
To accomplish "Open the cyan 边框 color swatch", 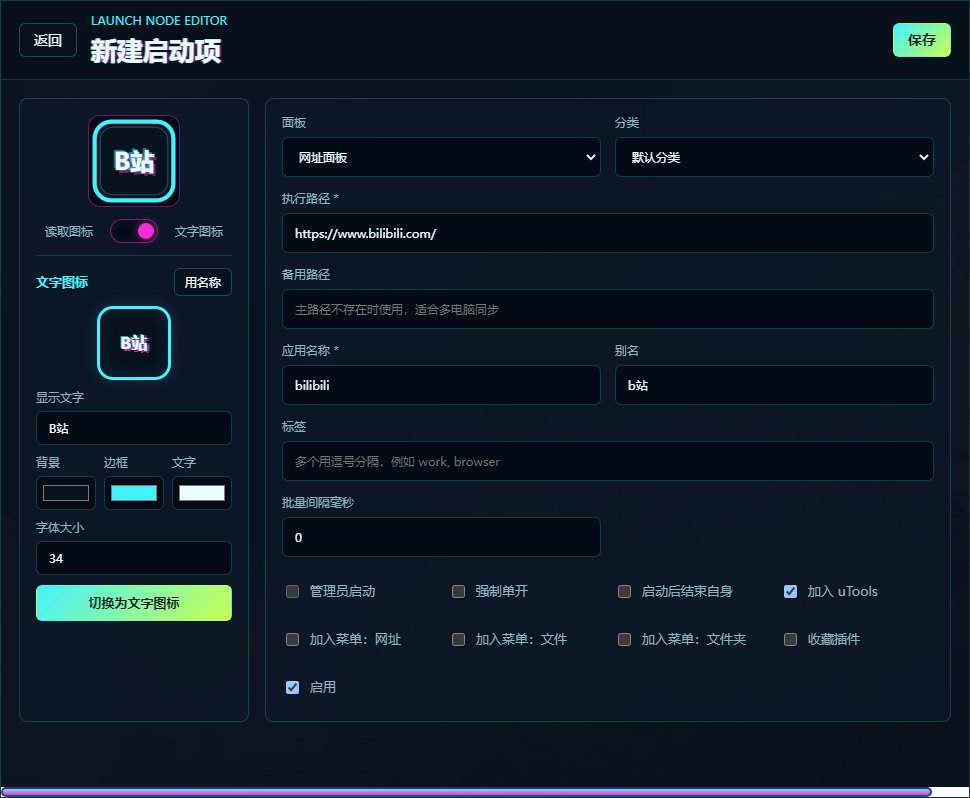I will coord(134,493).
